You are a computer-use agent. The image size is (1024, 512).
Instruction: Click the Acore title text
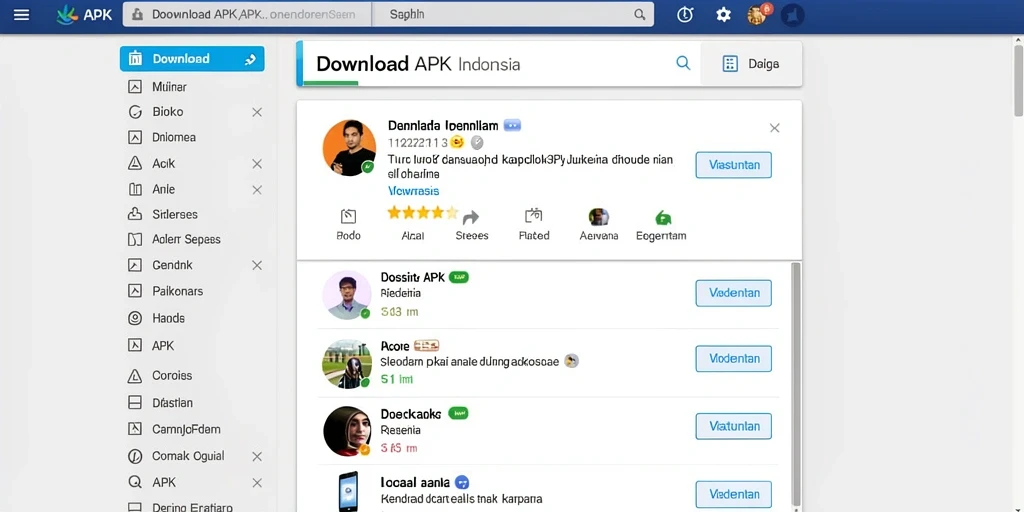(x=394, y=346)
